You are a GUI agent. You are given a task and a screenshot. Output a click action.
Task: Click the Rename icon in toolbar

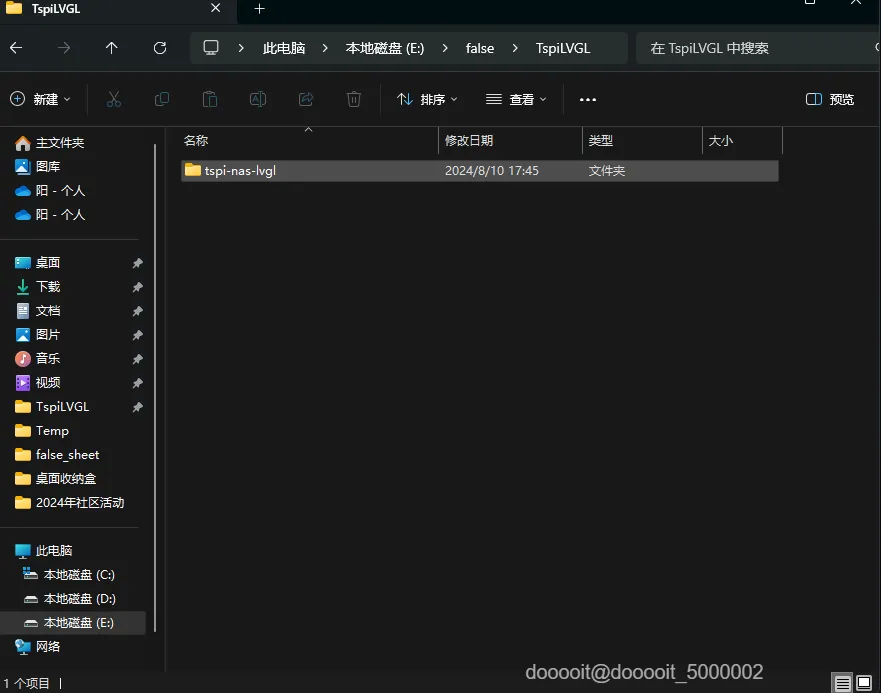258,99
